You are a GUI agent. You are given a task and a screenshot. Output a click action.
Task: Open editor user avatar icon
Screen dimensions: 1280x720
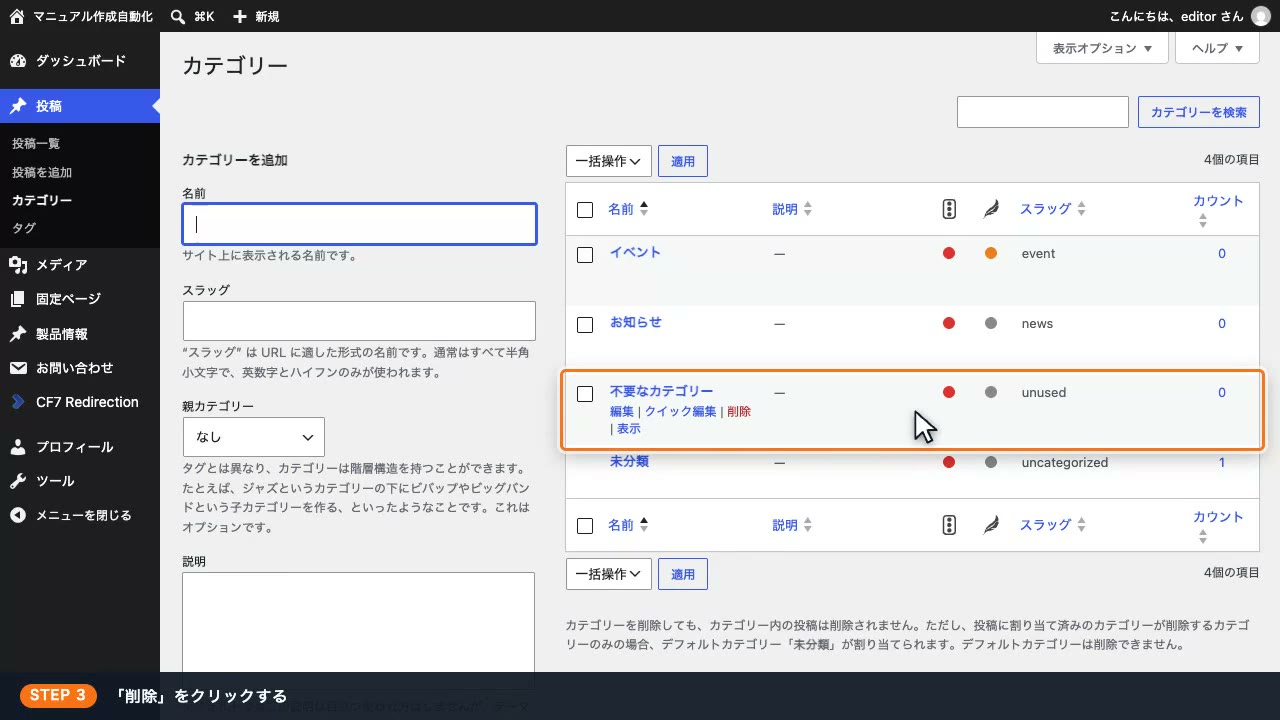click(x=1261, y=16)
